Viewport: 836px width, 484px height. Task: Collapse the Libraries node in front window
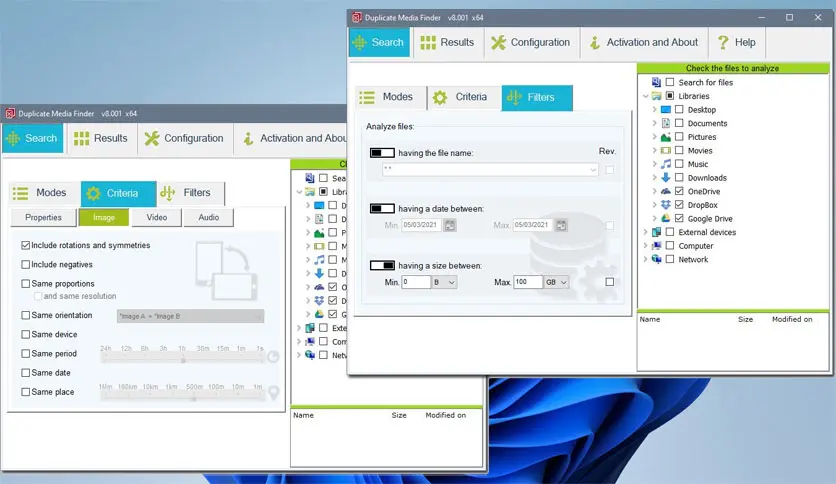click(x=646, y=96)
